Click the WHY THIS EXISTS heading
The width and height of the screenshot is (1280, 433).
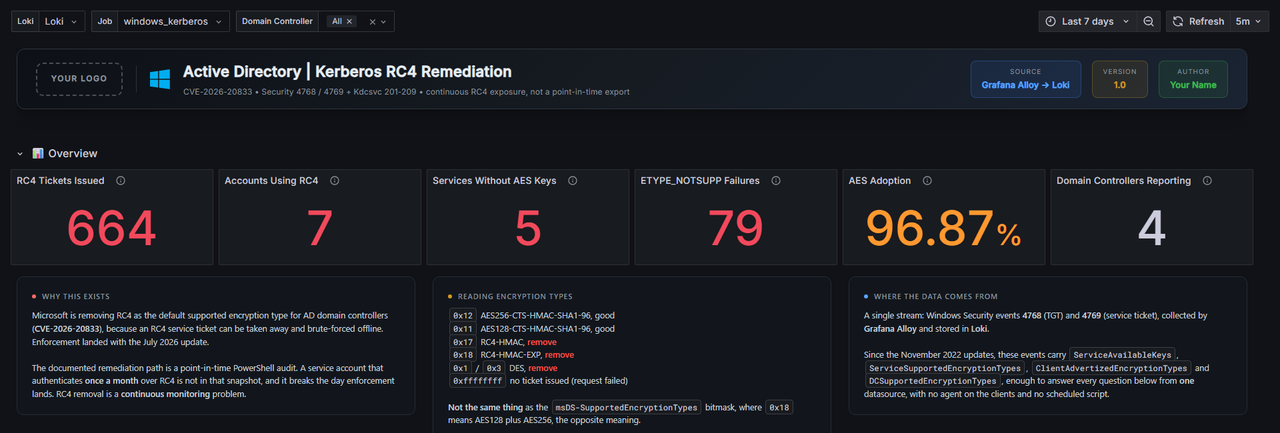[76, 297]
